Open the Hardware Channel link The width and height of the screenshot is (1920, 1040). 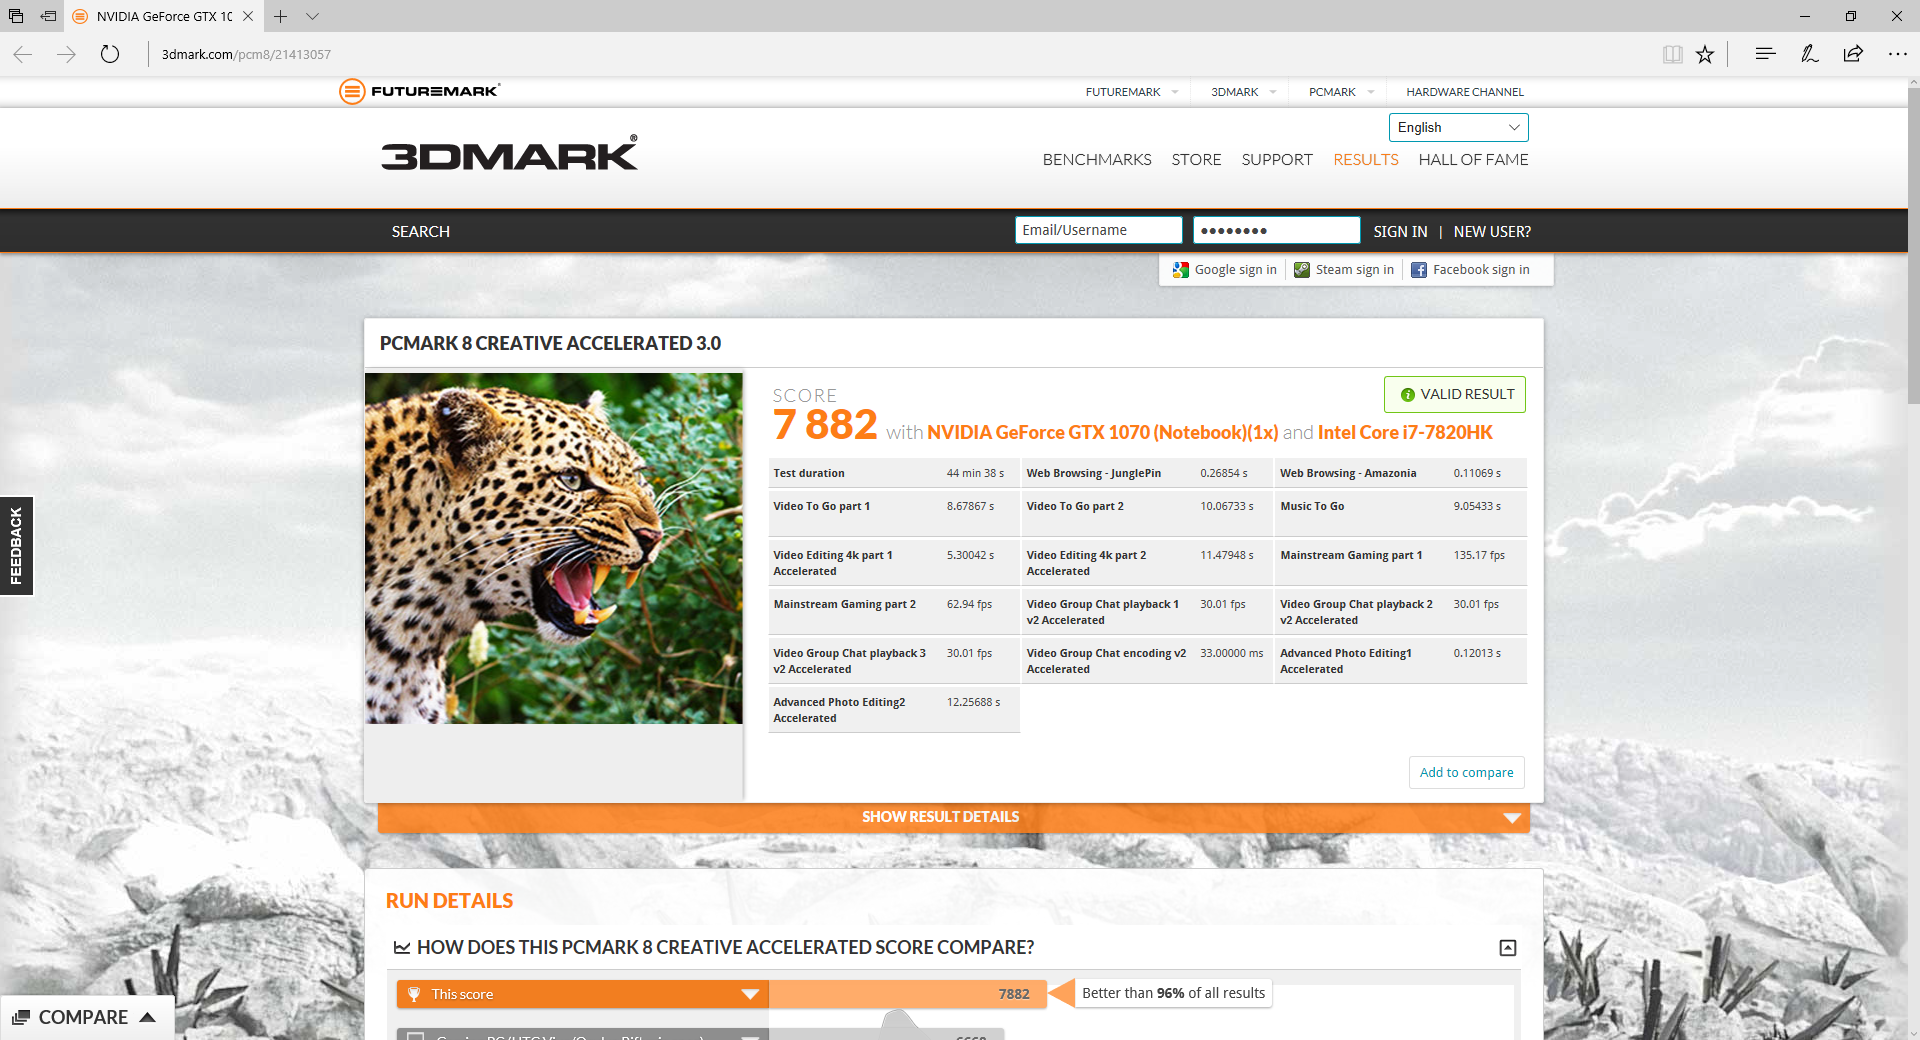pyautogui.click(x=1465, y=92)
